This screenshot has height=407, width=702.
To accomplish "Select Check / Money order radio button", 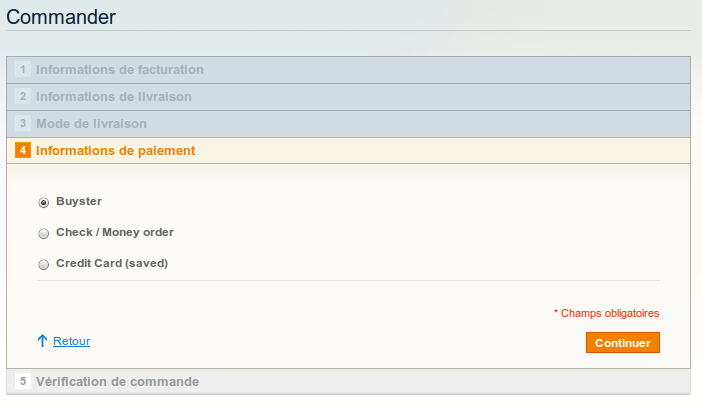I will (x=43, y=234).
